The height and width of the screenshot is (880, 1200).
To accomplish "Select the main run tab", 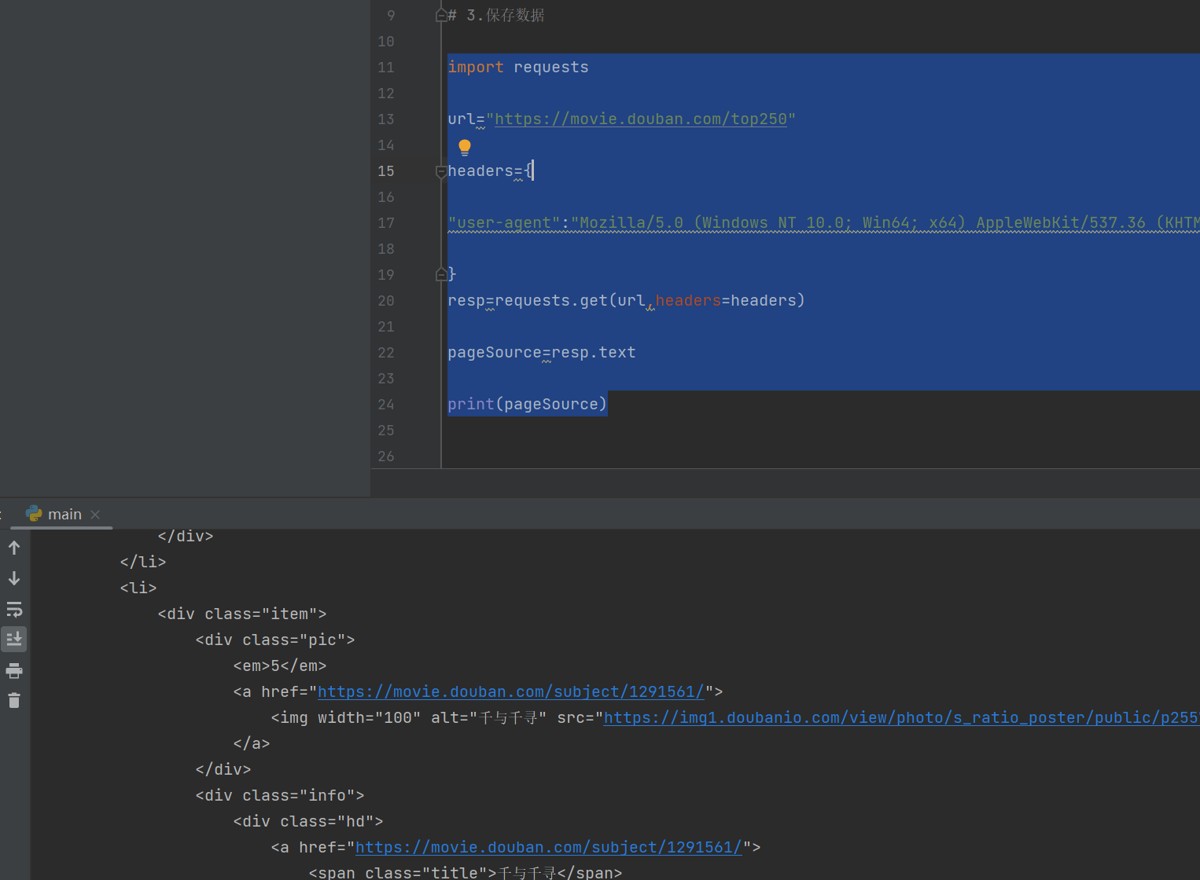I will point(64,514).
